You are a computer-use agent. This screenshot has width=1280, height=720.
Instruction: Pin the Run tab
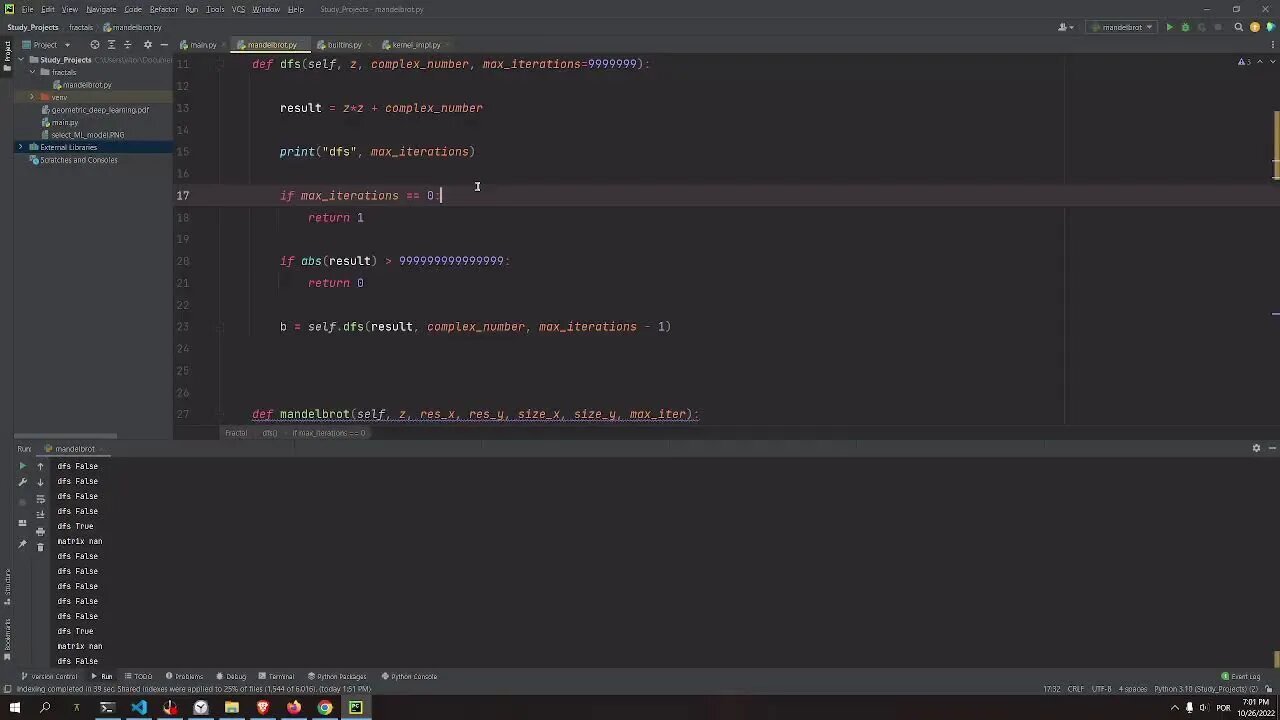23,544
